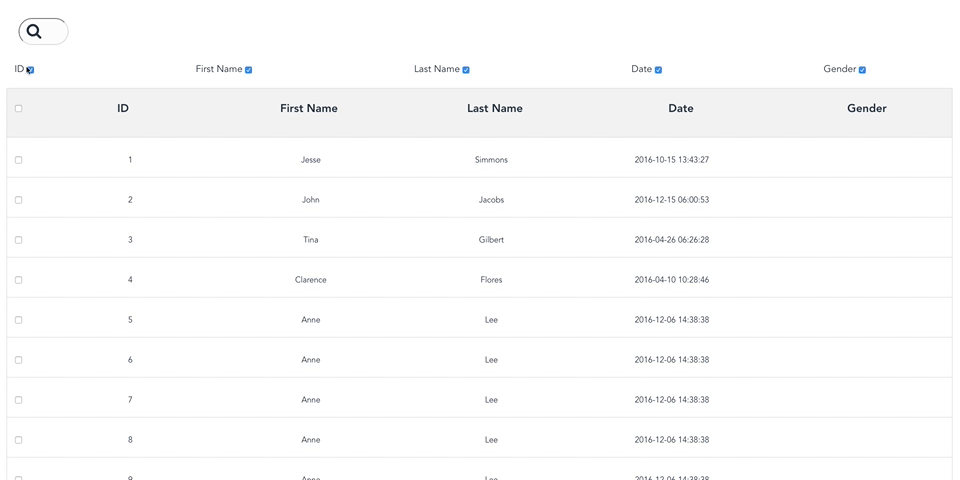
Task: Toggle the Last Name column checkbox
Action: coord(466,70)
